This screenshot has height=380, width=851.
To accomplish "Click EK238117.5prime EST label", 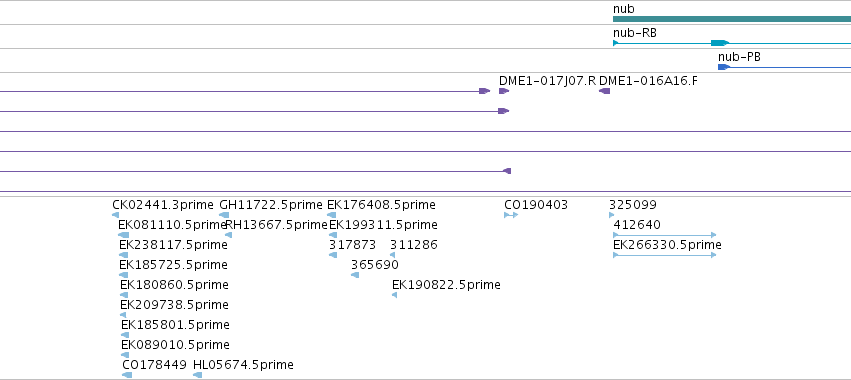I will pyautogui.click(x=173, y=245).
